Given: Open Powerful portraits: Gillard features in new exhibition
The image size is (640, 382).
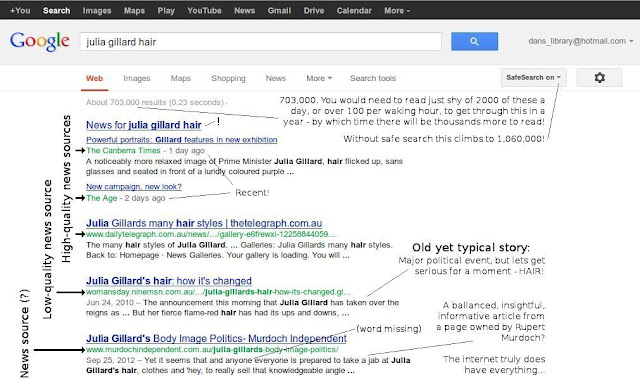Looking at the screenshot, I should (182, 140).
